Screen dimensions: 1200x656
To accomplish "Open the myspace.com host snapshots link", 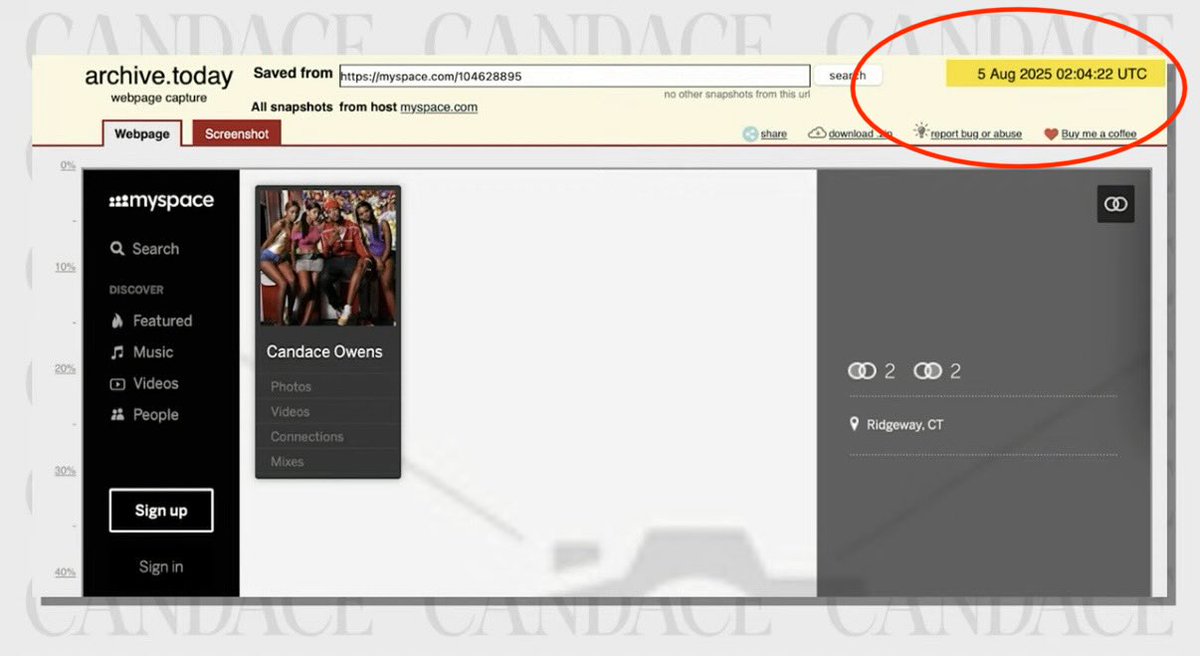I will coord(439,107).
